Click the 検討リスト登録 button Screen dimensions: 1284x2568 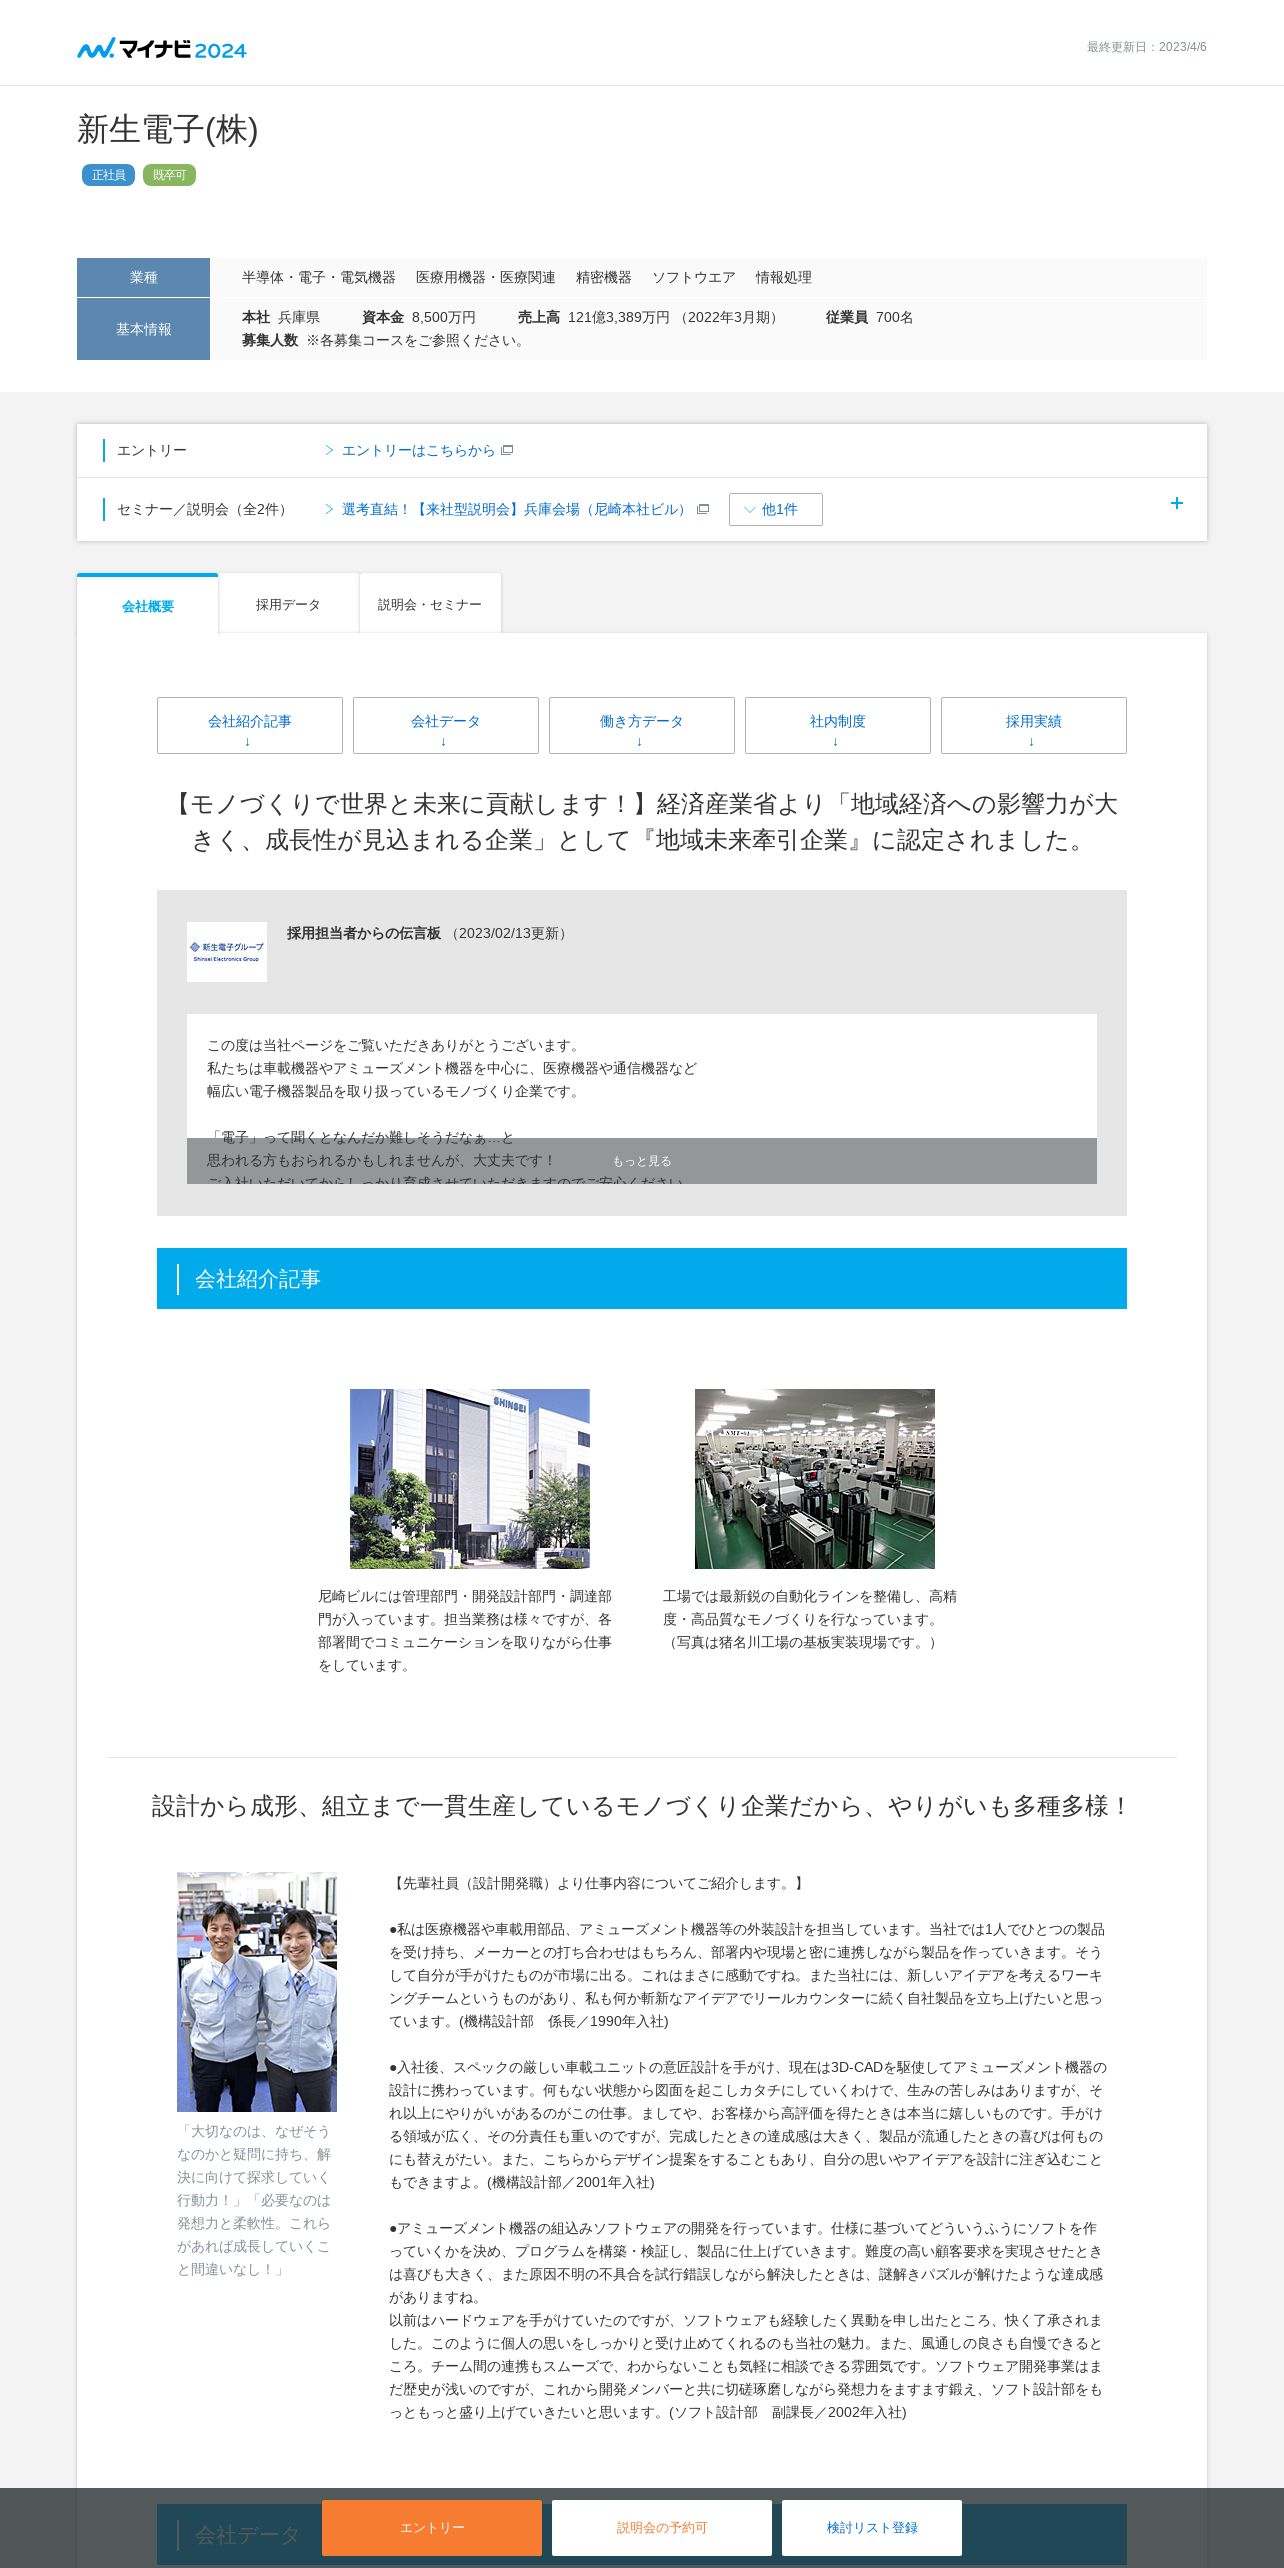[872, 2528]
